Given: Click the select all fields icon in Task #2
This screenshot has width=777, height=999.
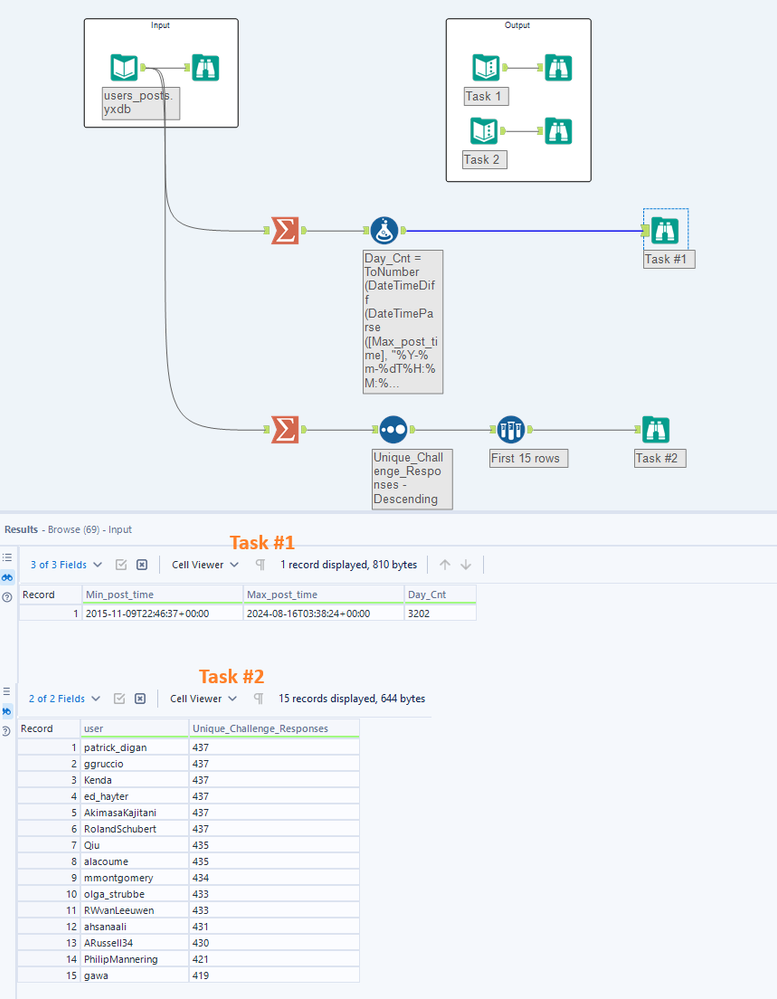Looking at the screenshot, I should point(119,698).
